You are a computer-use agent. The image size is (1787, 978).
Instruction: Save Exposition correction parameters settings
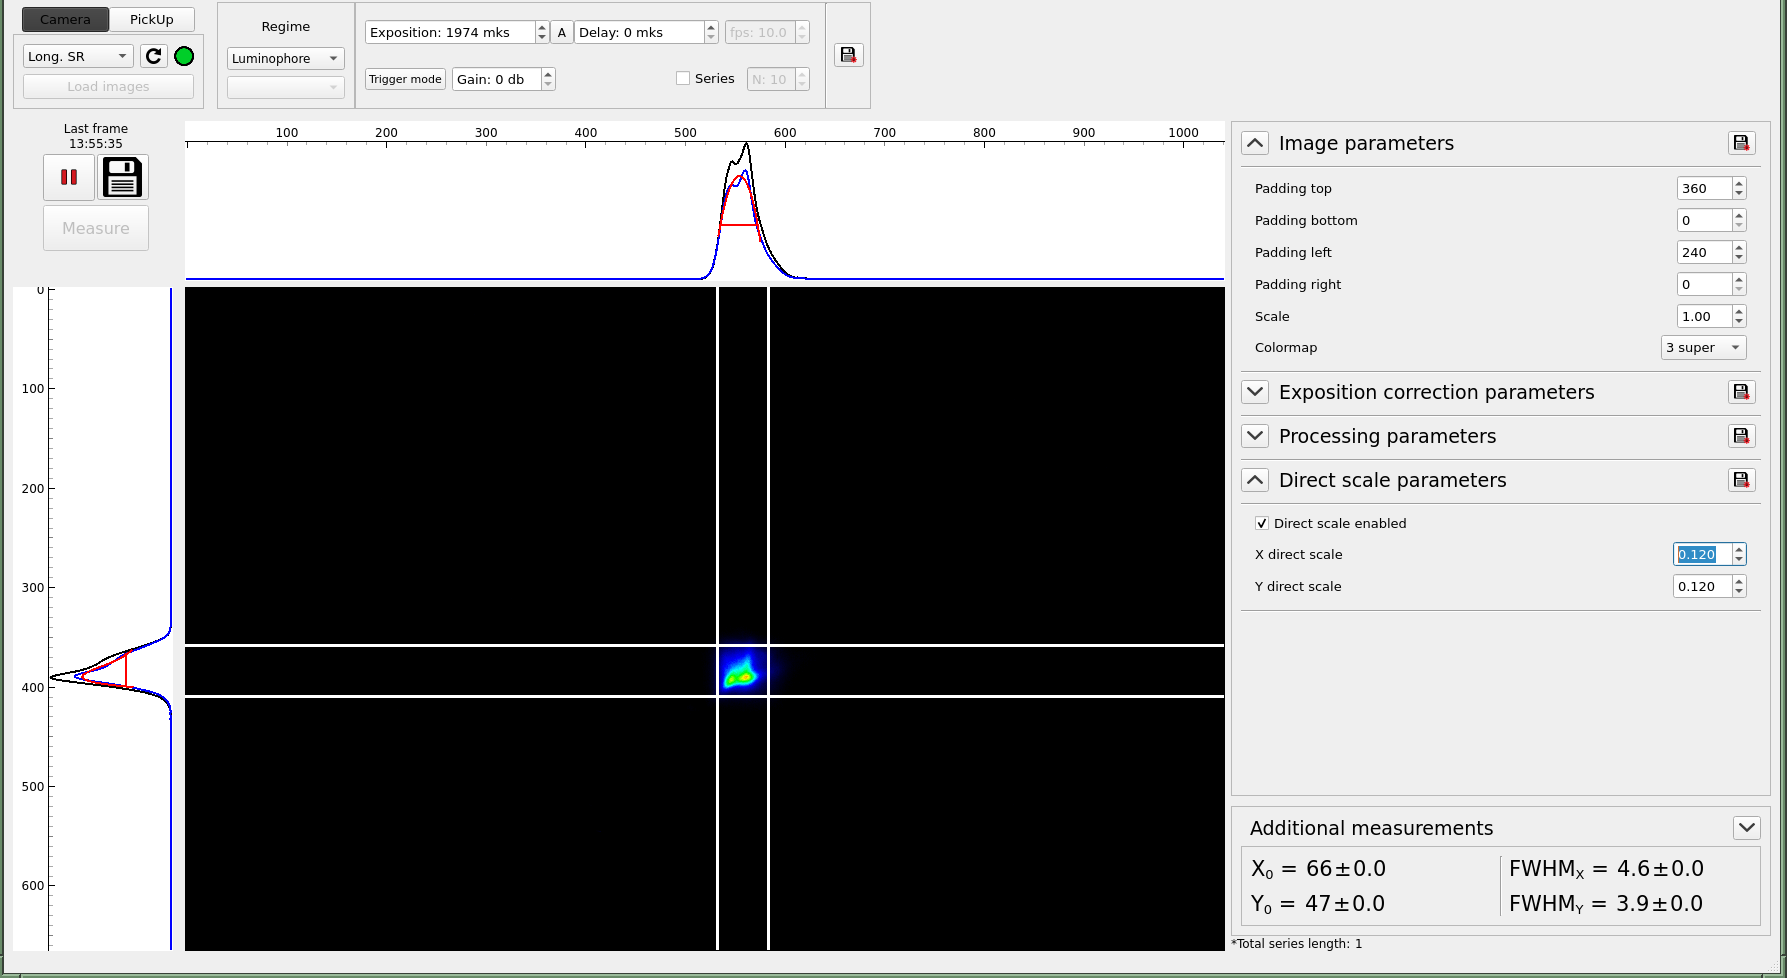click(x=1741, y=392)
